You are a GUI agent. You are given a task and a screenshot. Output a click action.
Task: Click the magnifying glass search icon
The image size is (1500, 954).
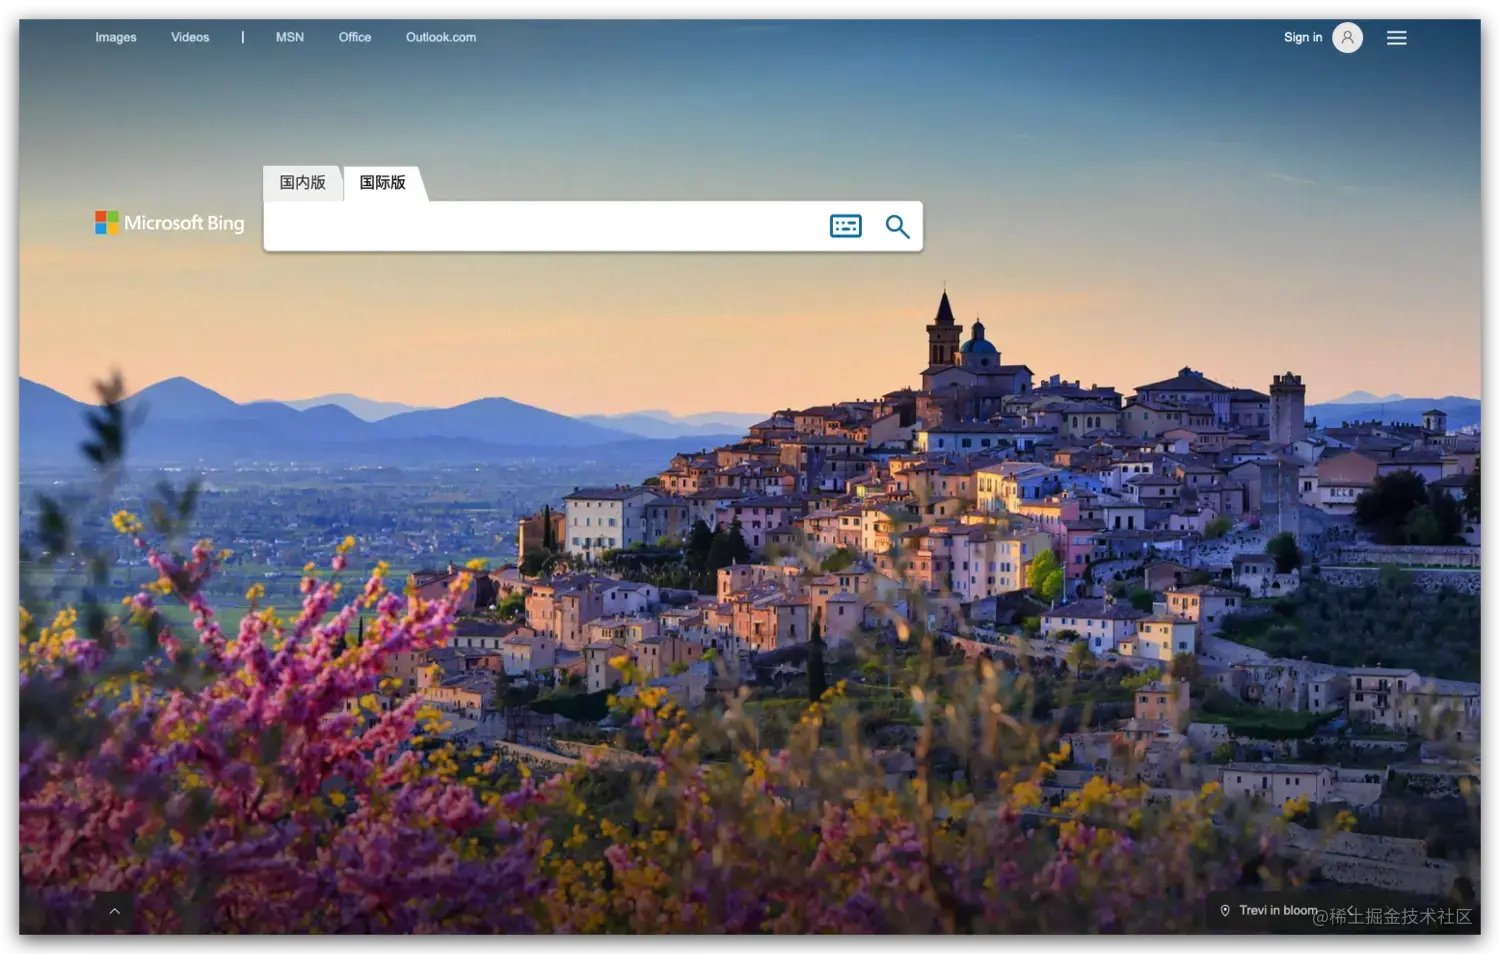coord(897,227)
